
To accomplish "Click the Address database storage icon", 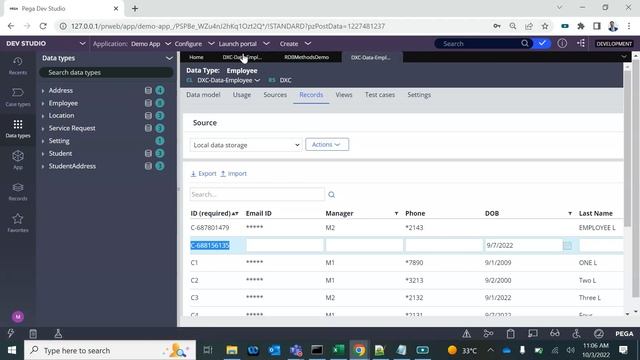I will (148, 90).
